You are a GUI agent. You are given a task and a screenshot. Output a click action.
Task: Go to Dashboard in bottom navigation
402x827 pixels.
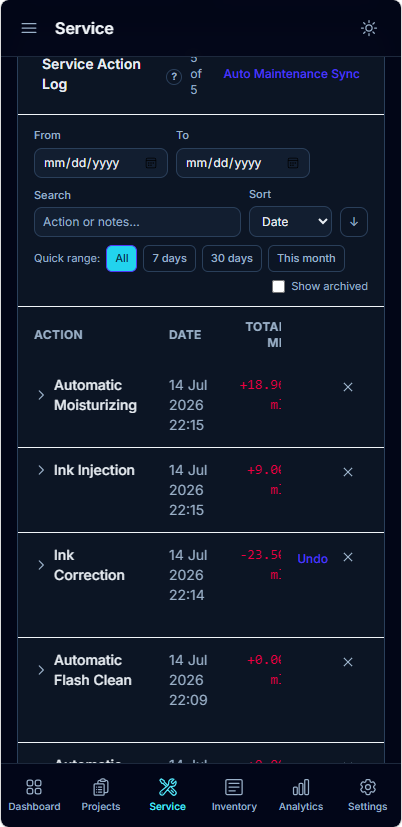(x=34, y=795)
